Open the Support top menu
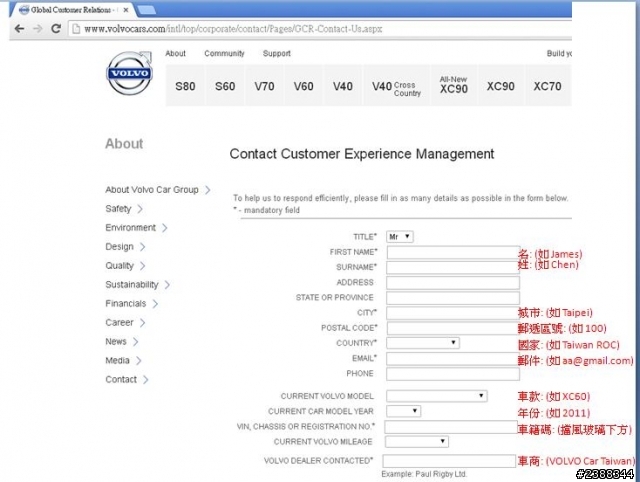Screen dimensions: 640x482 277,53
